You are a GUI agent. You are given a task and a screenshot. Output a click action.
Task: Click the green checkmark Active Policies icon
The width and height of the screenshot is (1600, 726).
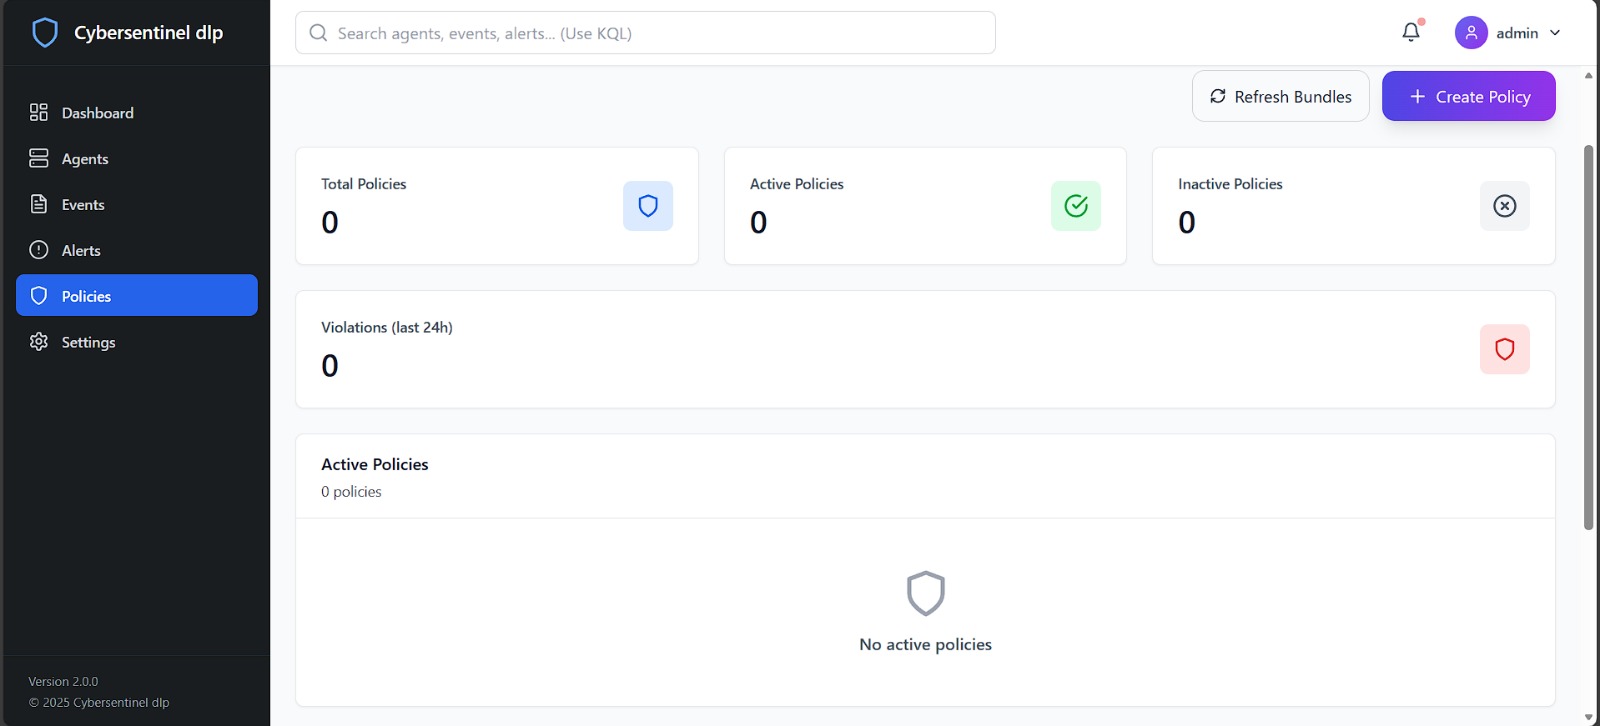(1076, 206)
